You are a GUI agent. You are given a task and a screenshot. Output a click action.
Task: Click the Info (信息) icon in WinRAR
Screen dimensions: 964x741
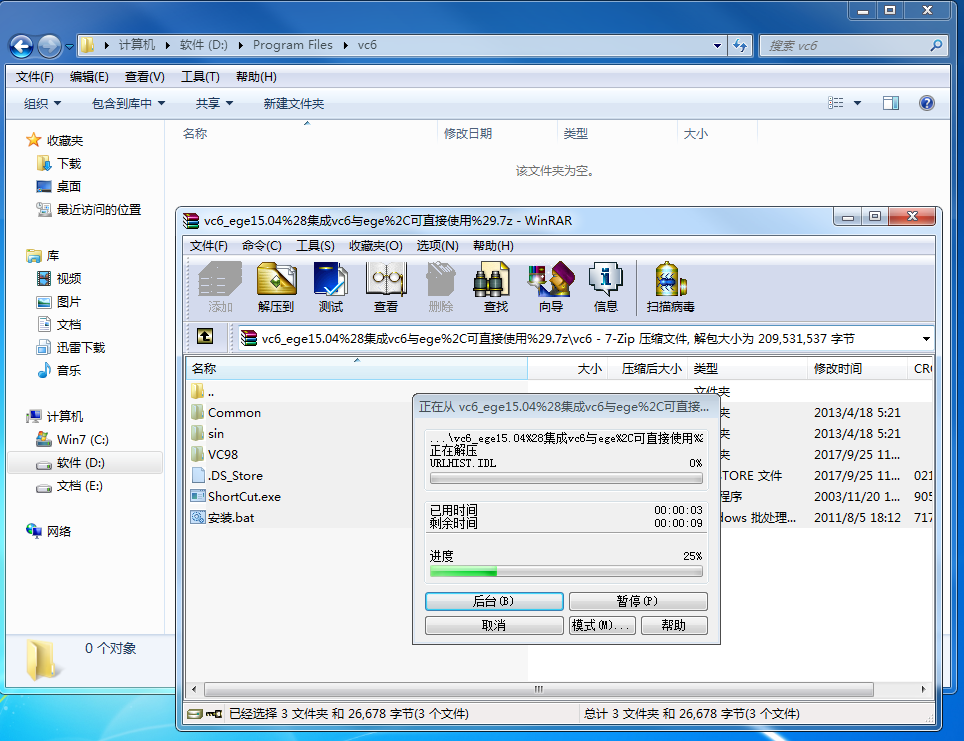coord(606,287)
